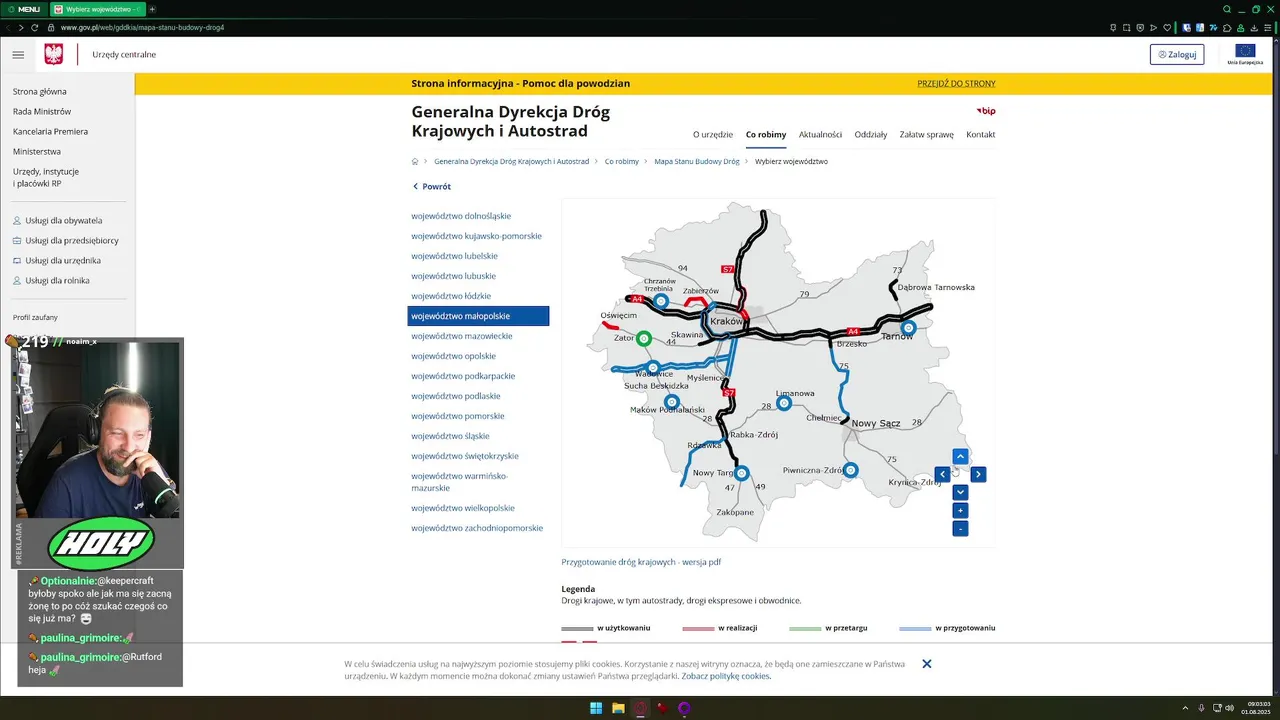
Task: Pan the map left
Action: click(x=942, y=474)
